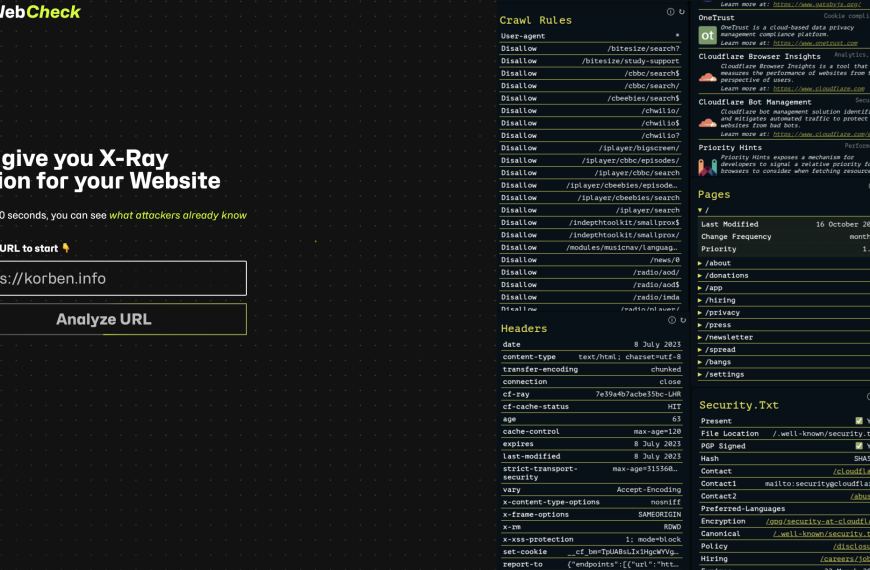Open the Canonical .well-known link in Security.Txt
Screen dimensions: 870x570
[x=821, y=533]
